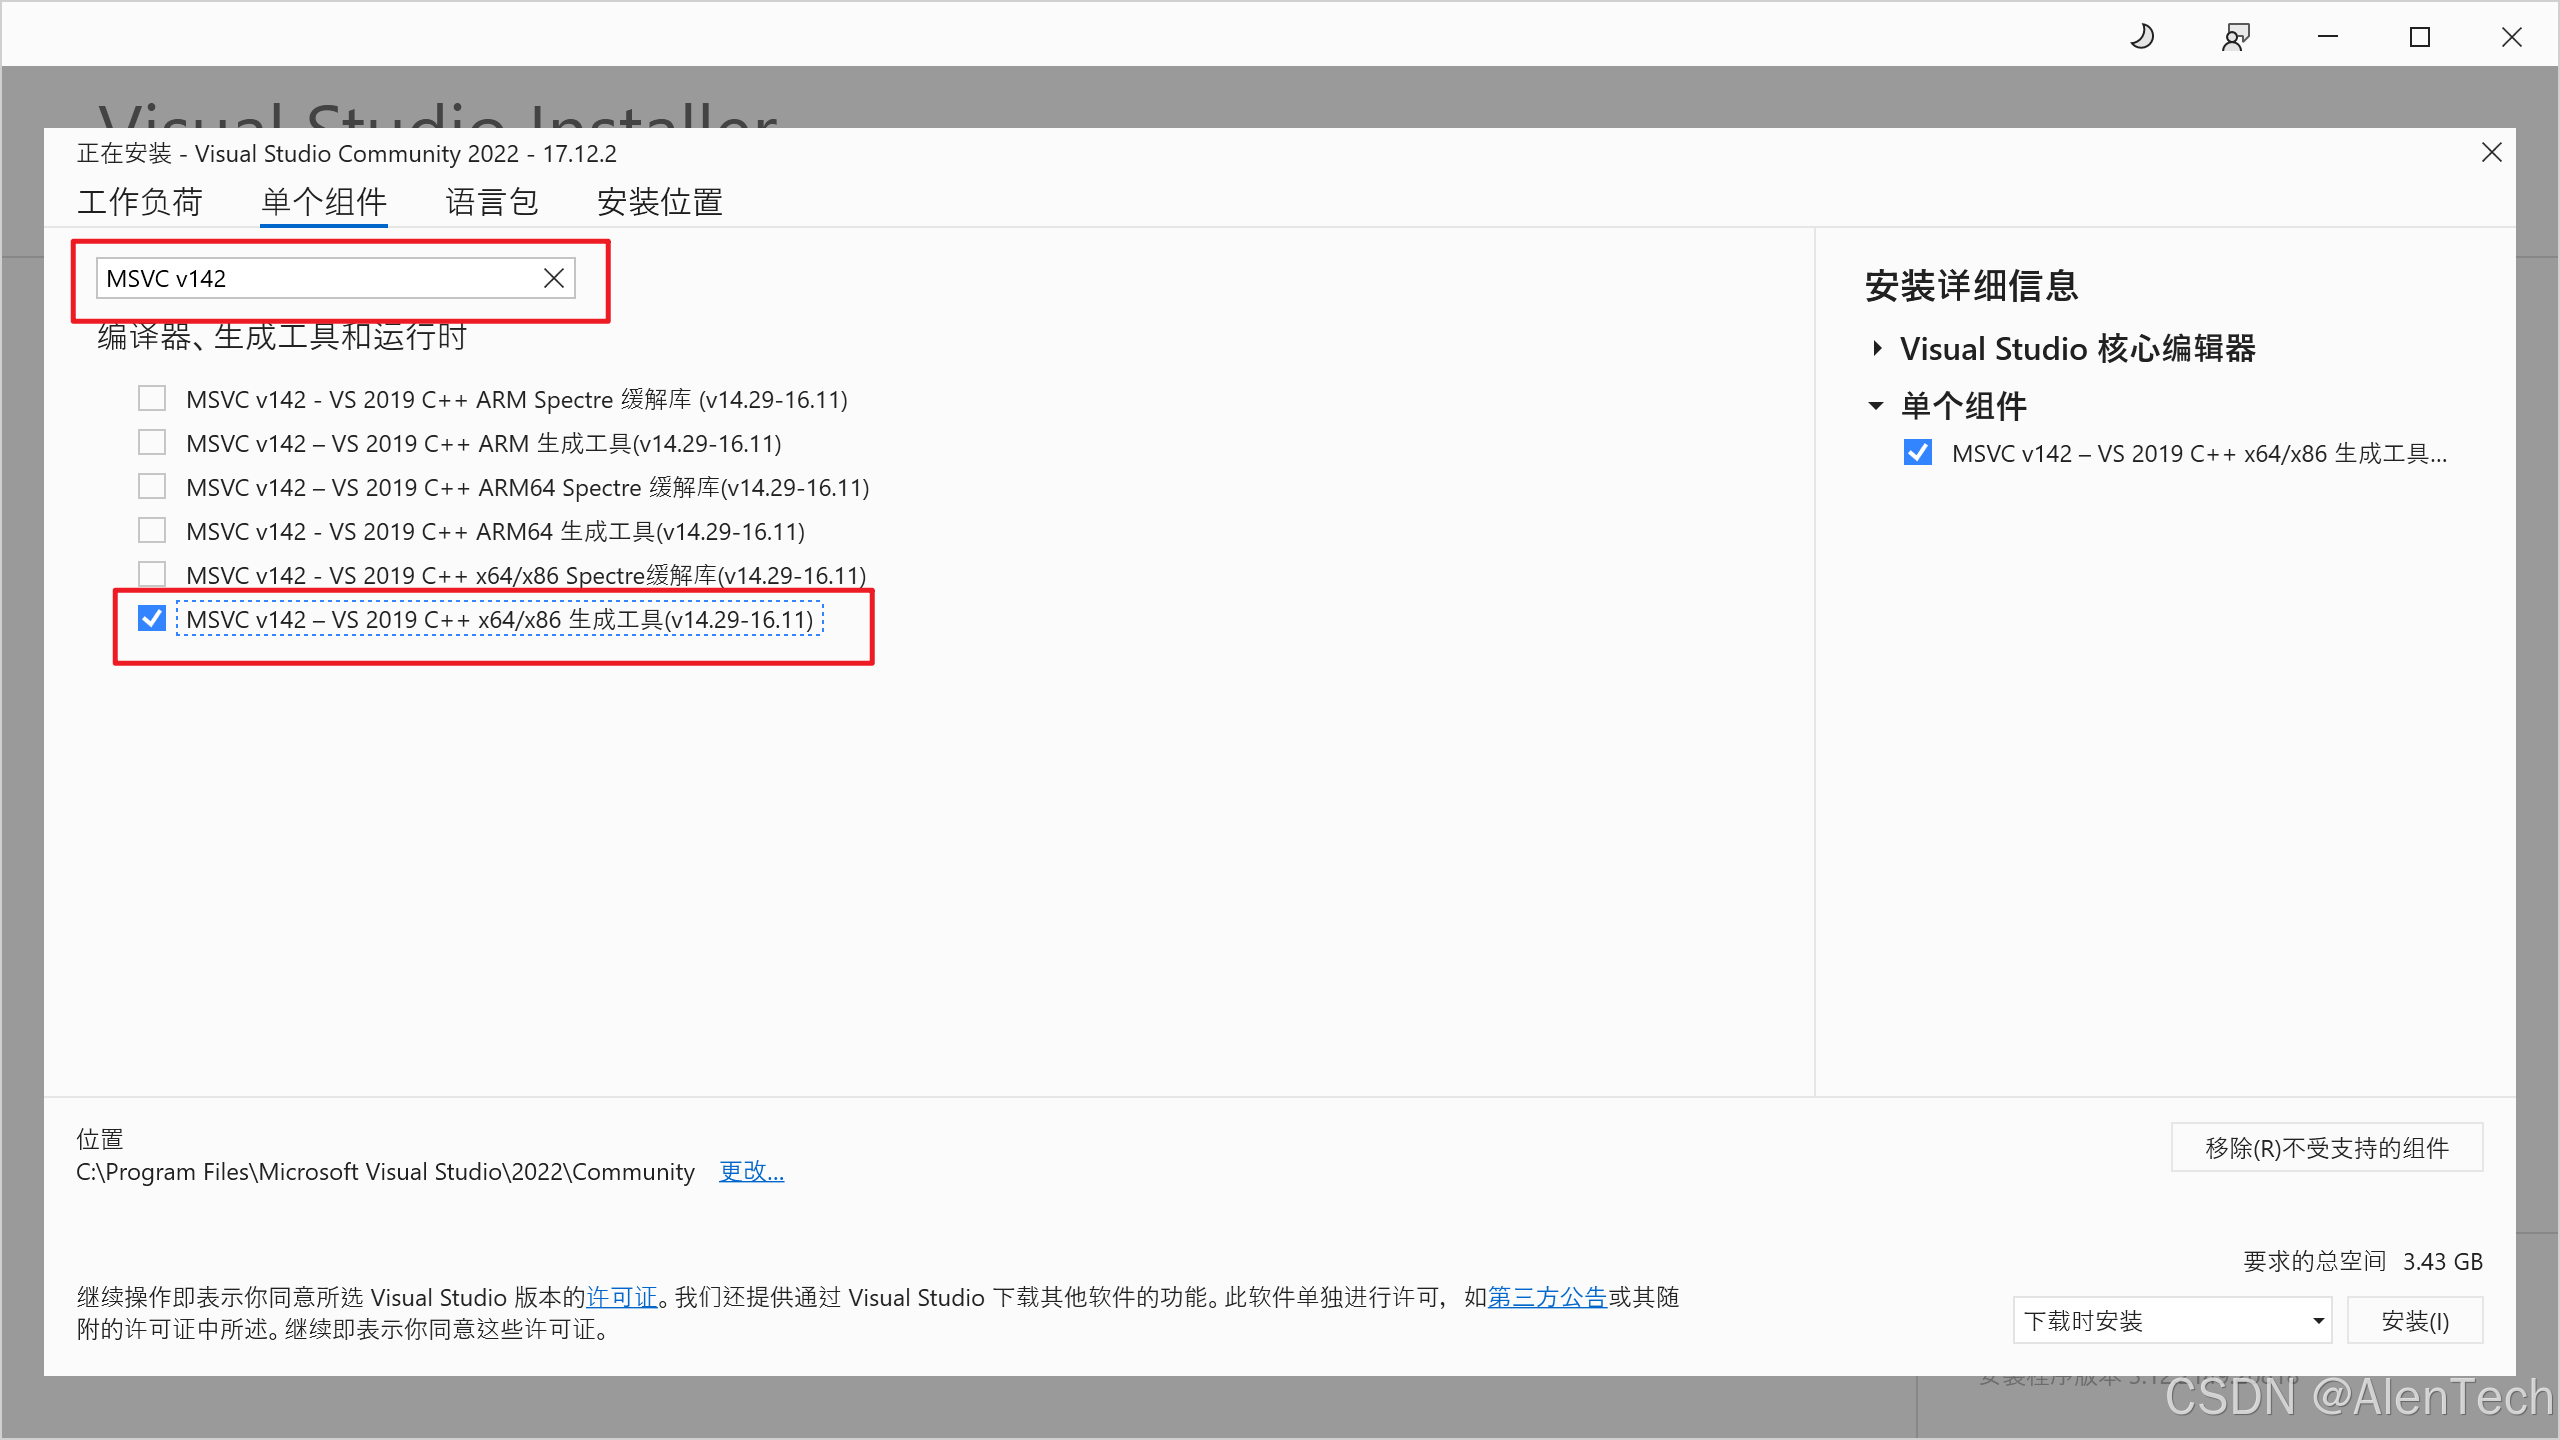Check ARM64 Spectre mitigation libs option
This screenshot has height=1440, width=2560.
[x=152, y=487]
